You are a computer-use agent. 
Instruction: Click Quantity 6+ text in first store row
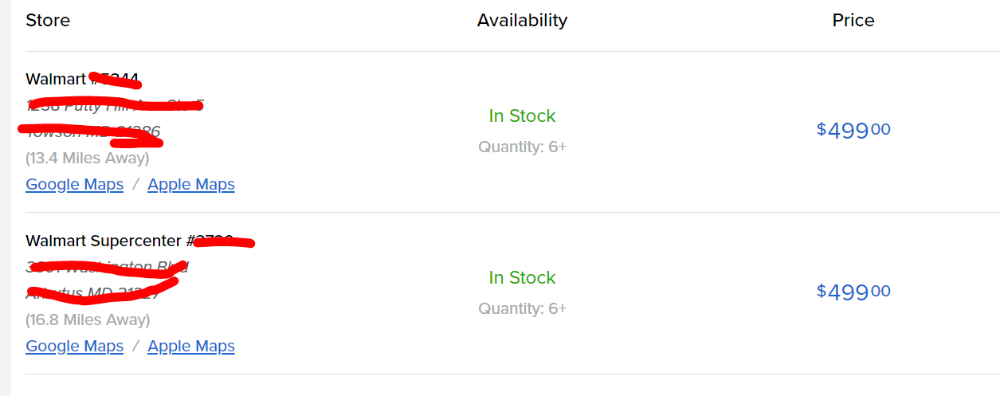522,147
